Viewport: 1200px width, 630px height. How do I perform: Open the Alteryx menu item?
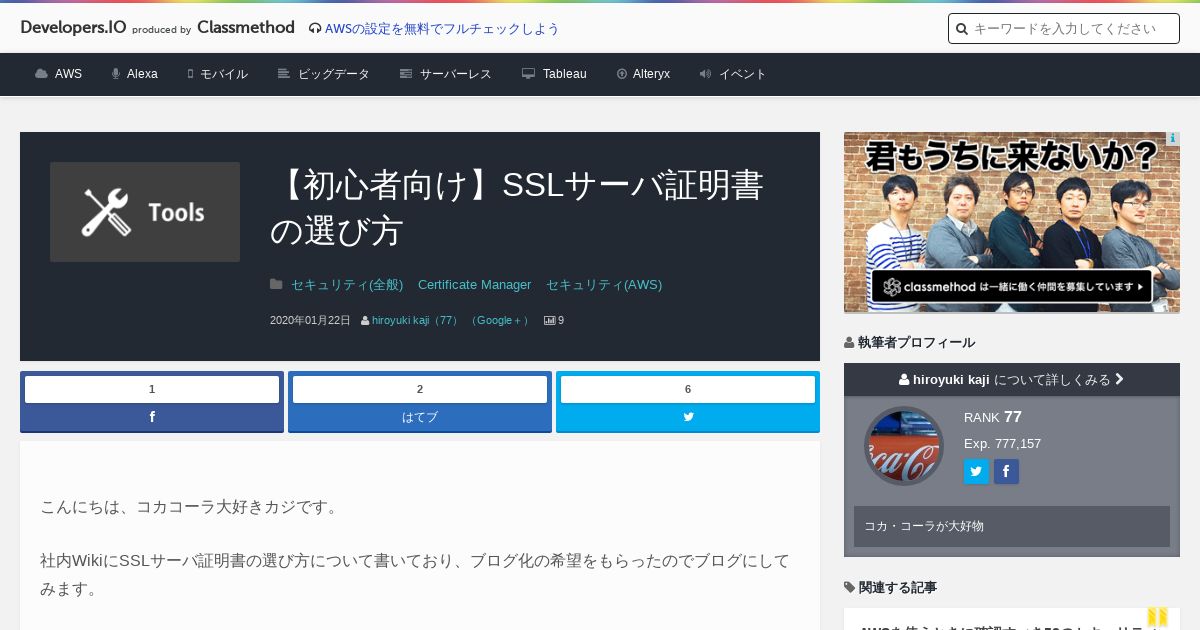(x=643, y=74)
